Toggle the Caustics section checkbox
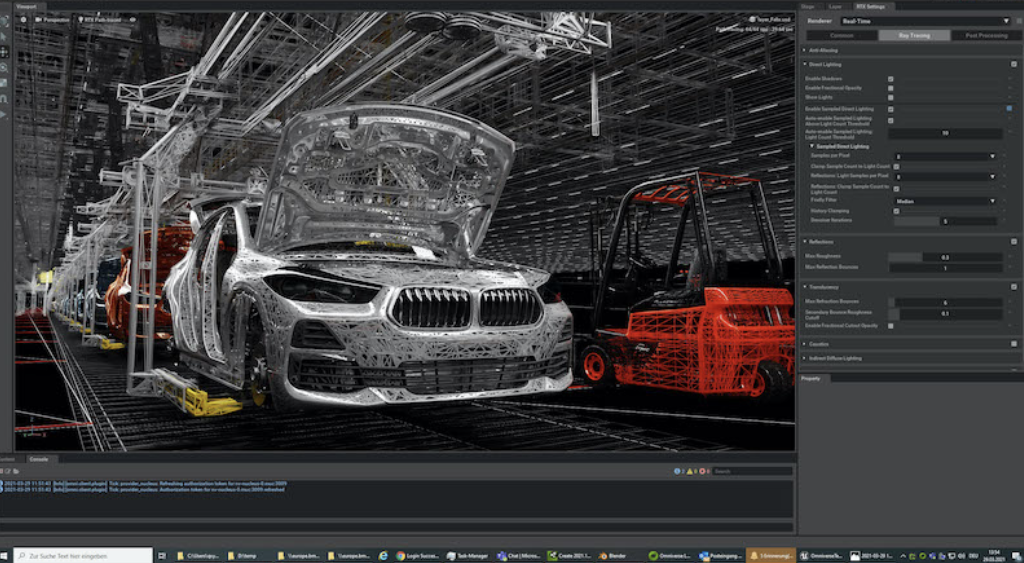The image size is (1024, 563). point(1014,344)
